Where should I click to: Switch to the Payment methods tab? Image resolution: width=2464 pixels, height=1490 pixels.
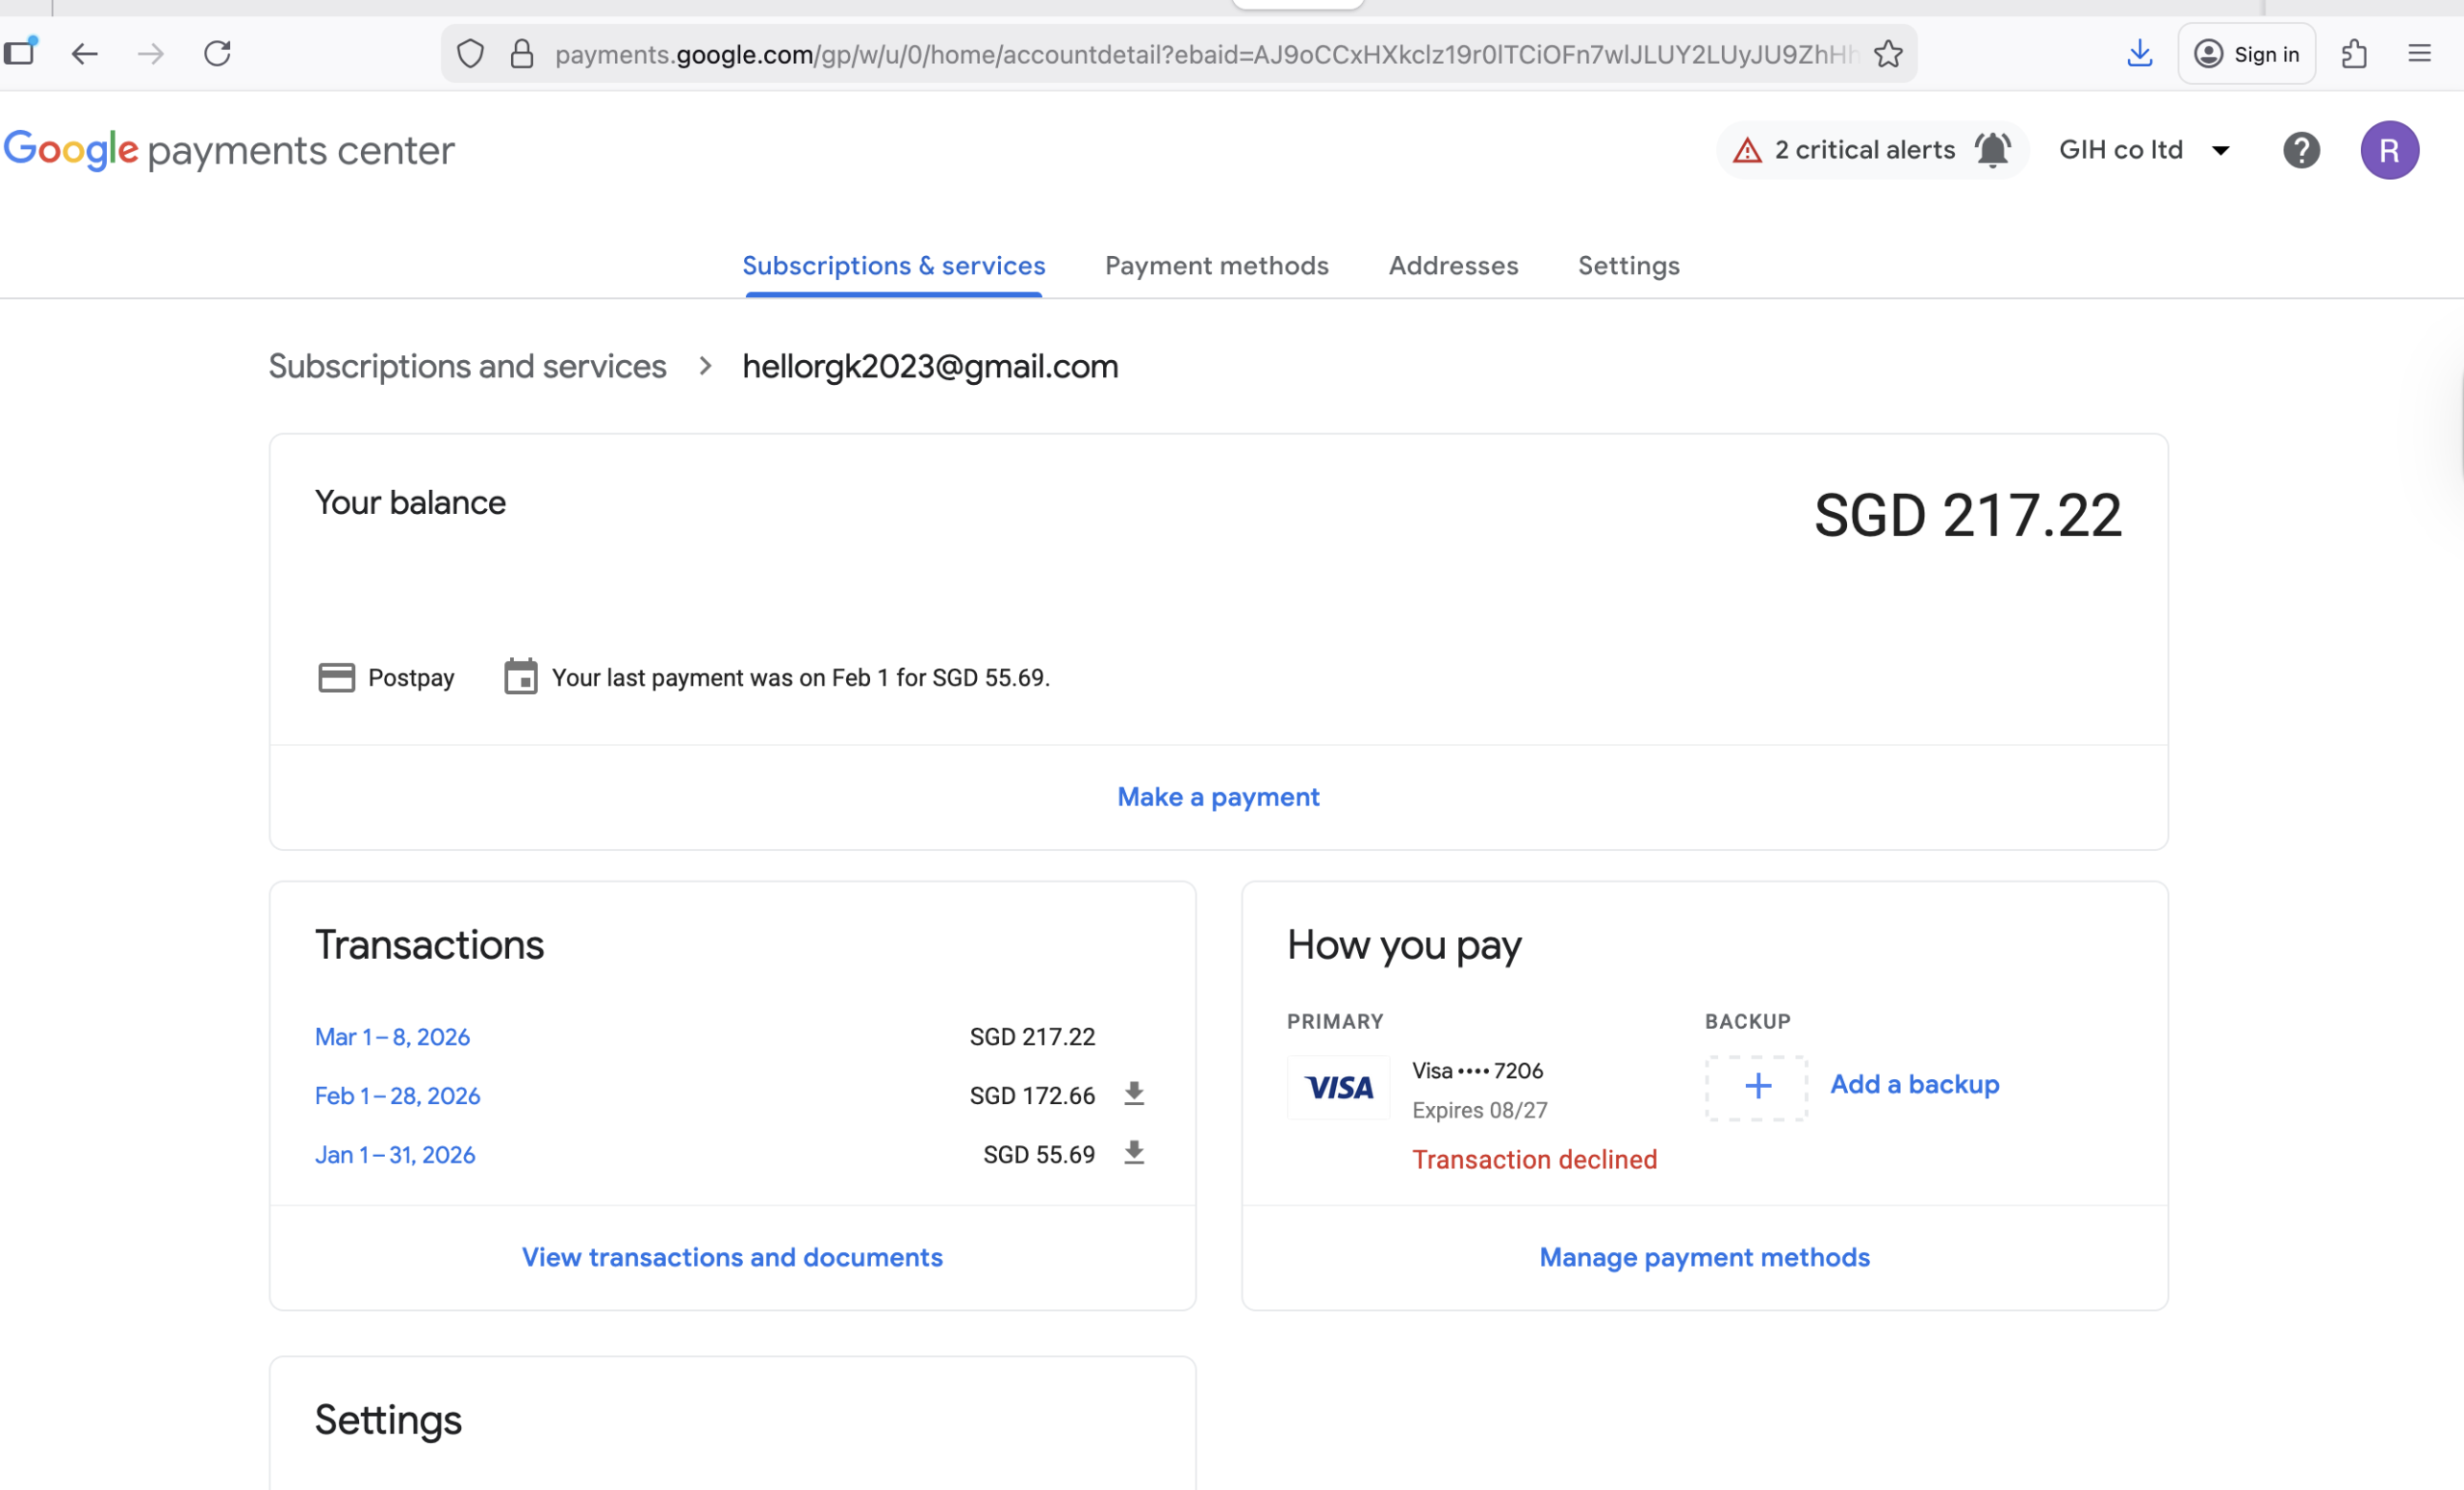point(1216,265)
